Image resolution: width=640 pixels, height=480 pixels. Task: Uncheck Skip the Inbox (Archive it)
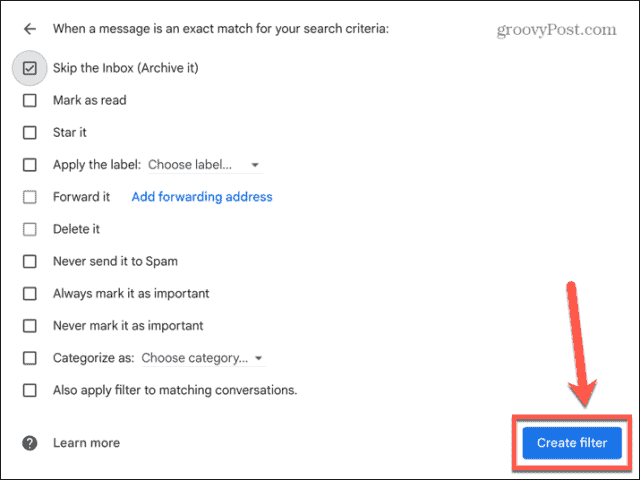(30, 68)
